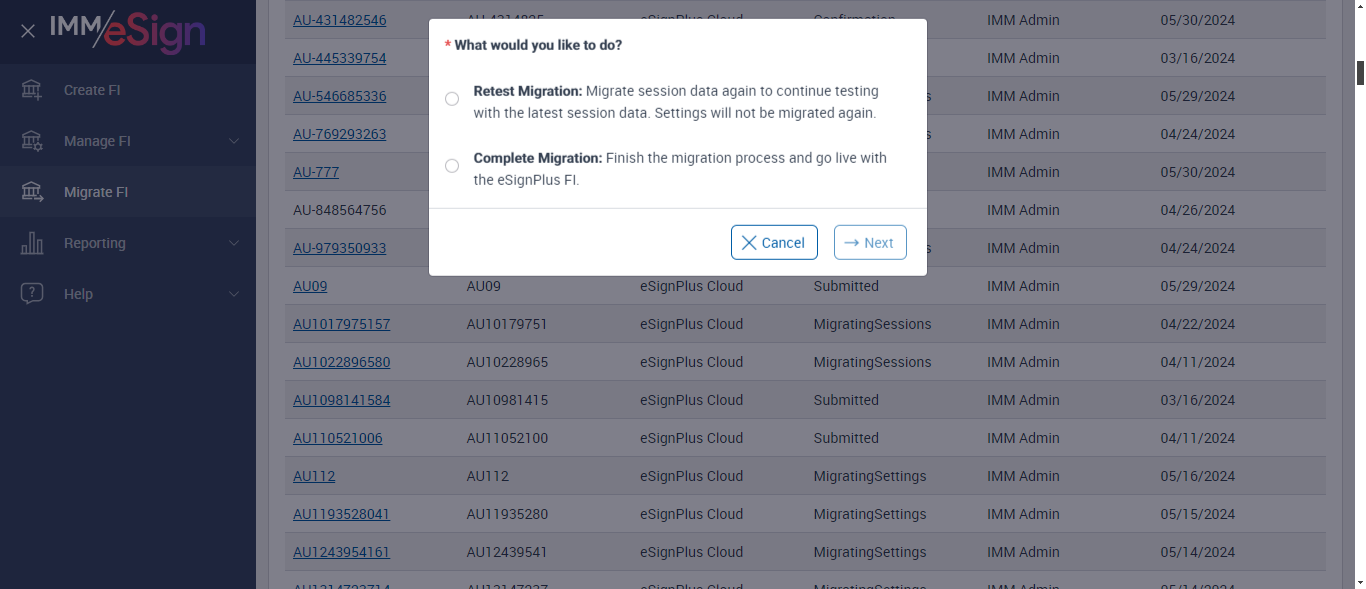Click the Migrate FI bank icon
This screenshot has height=589, width=1366.
point(32,192)
